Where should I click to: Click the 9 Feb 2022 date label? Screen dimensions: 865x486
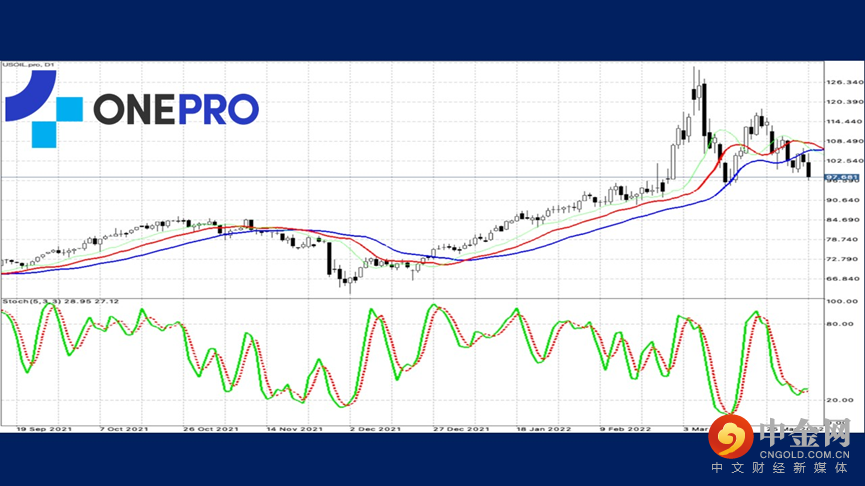(626, 429)
